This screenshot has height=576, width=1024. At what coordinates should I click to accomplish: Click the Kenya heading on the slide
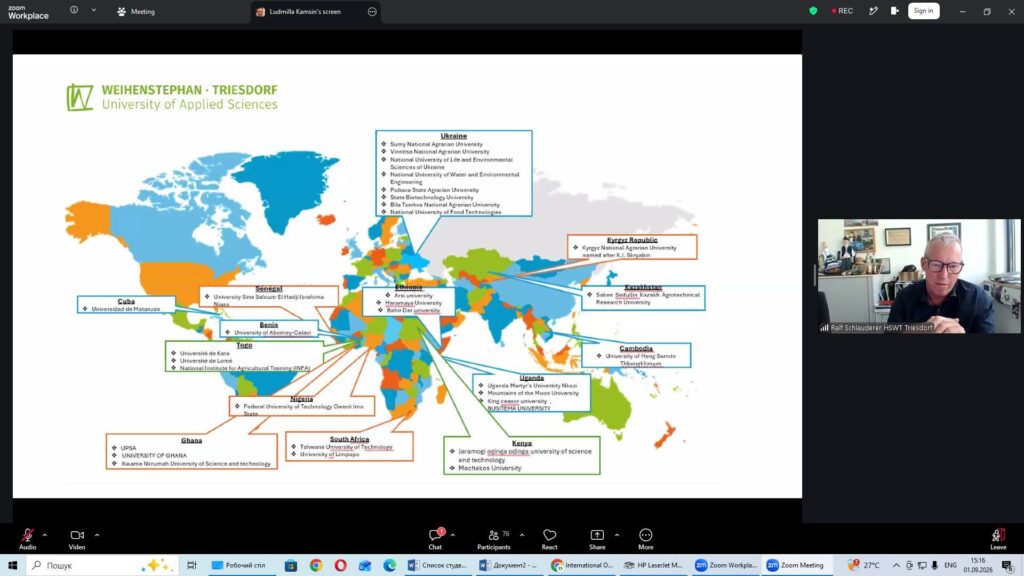click(x=521, y=443)
